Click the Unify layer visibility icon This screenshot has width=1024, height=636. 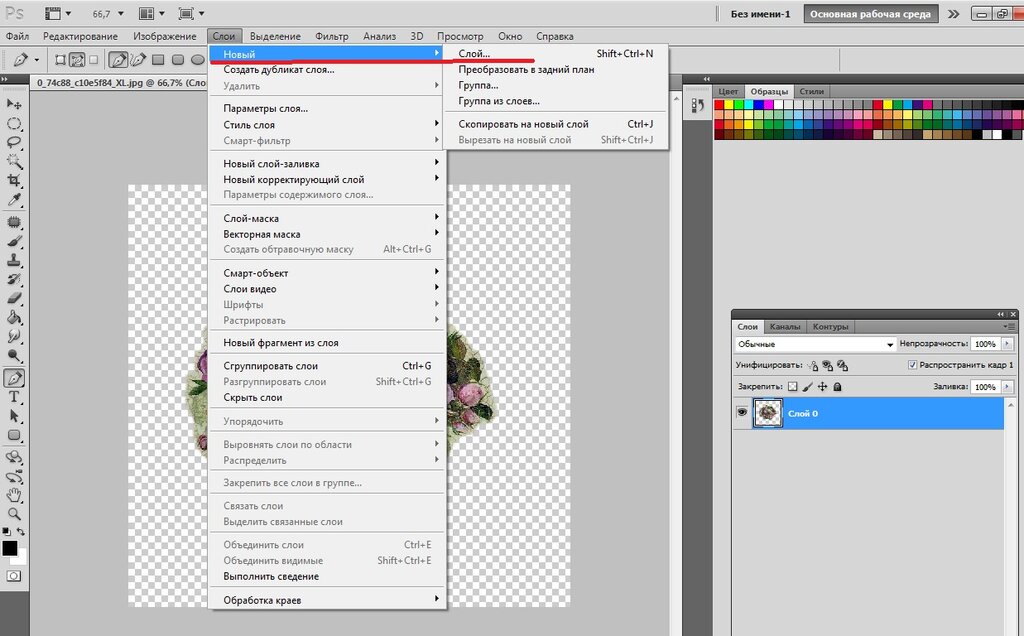point(827,366)
